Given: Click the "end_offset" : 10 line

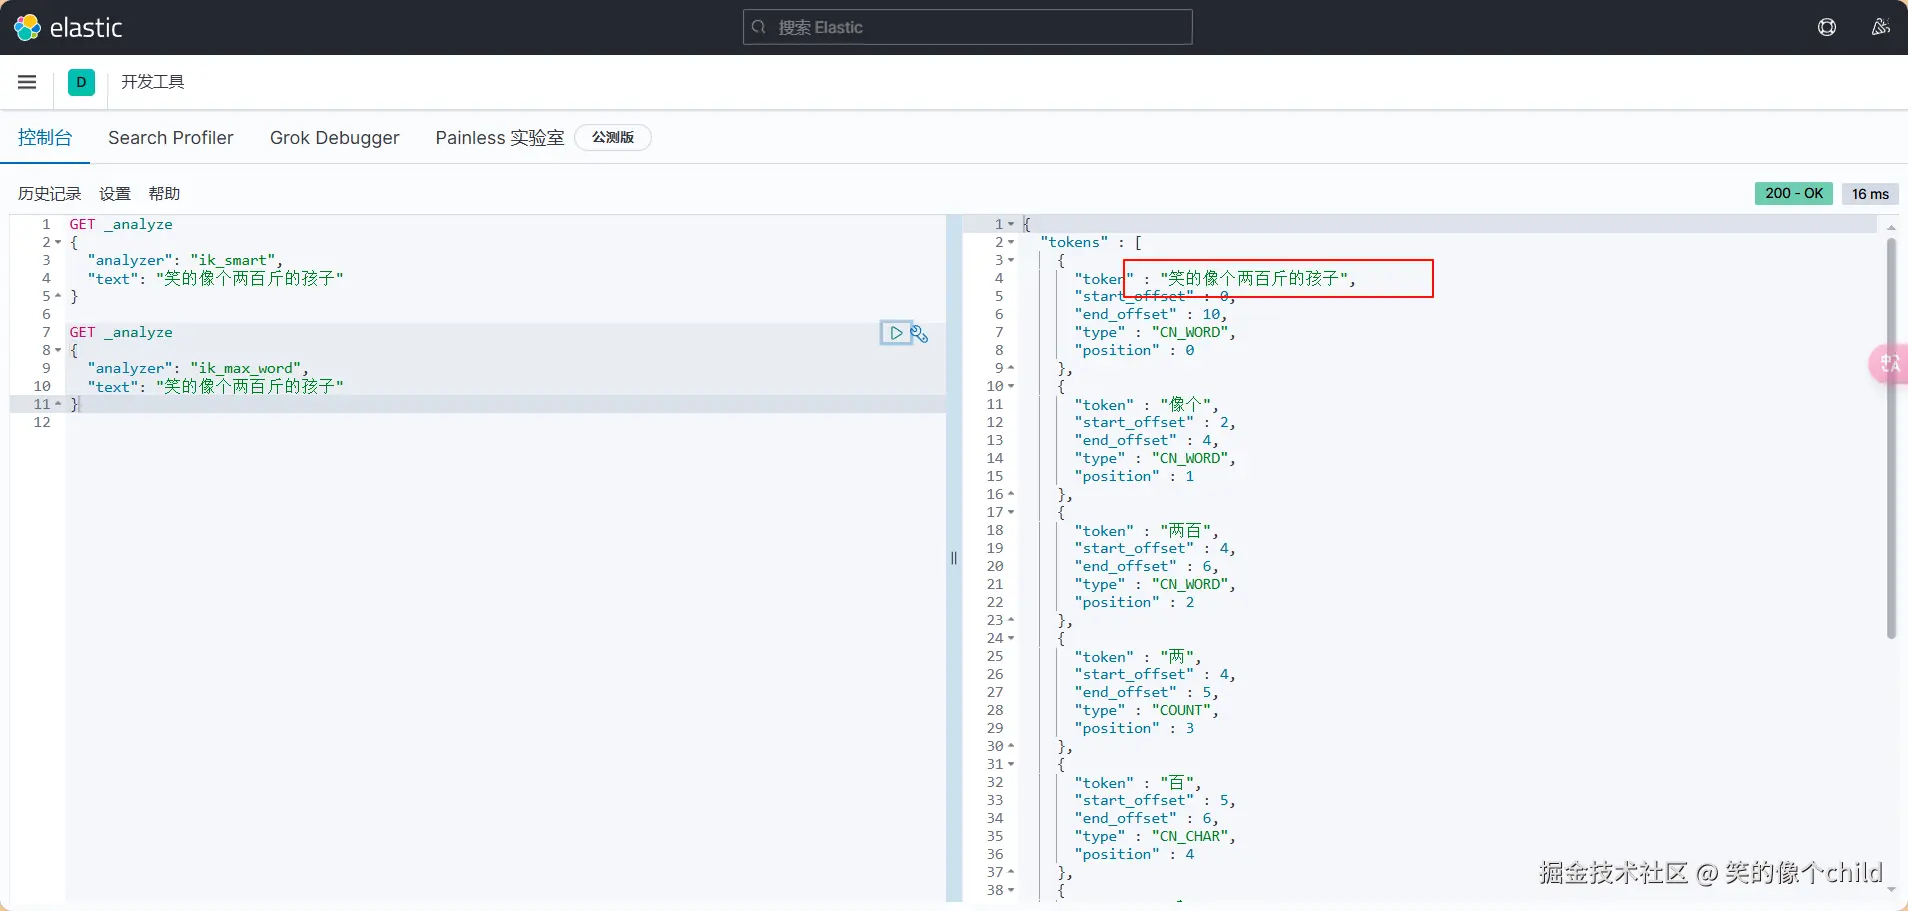Looking at the screenshot, I should [1150, 315].
